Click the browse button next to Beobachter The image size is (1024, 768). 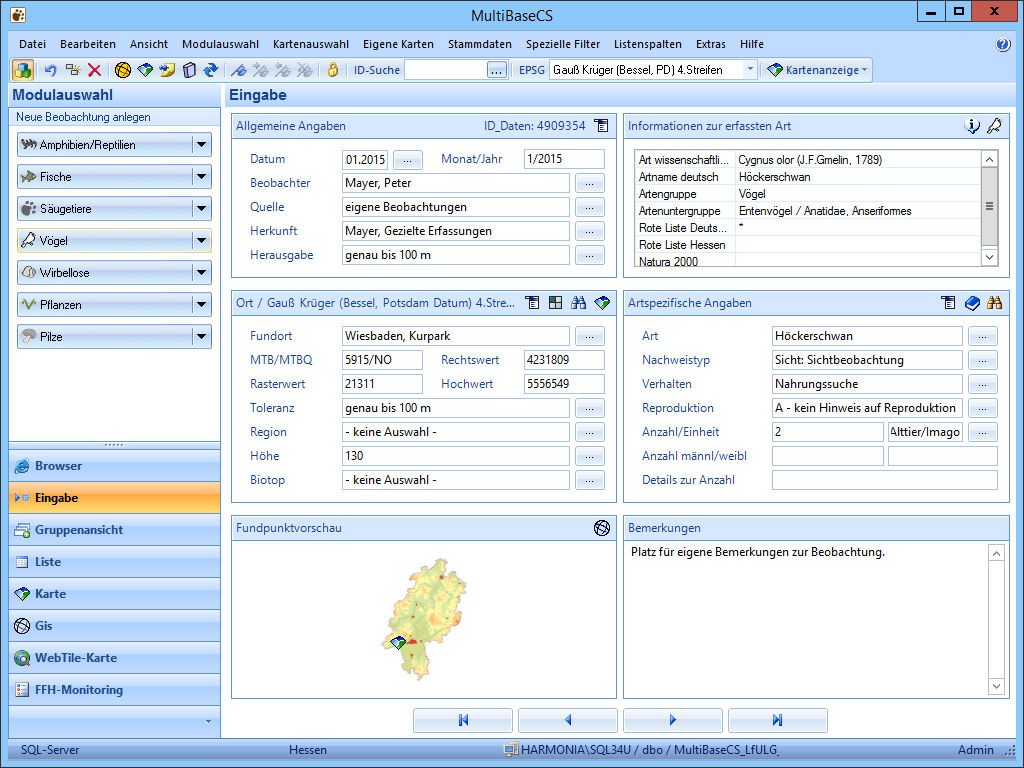tap(590, 184)
